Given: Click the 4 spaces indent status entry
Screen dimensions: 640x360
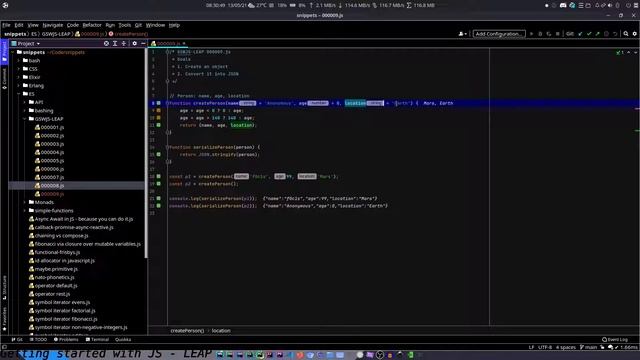Looking at the screenshot, I should tap(566, 347).
